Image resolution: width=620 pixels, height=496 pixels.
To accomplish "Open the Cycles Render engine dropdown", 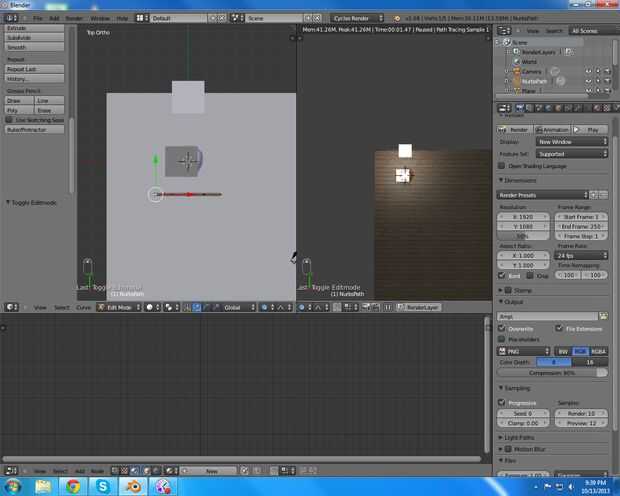I will coord(357,18).
